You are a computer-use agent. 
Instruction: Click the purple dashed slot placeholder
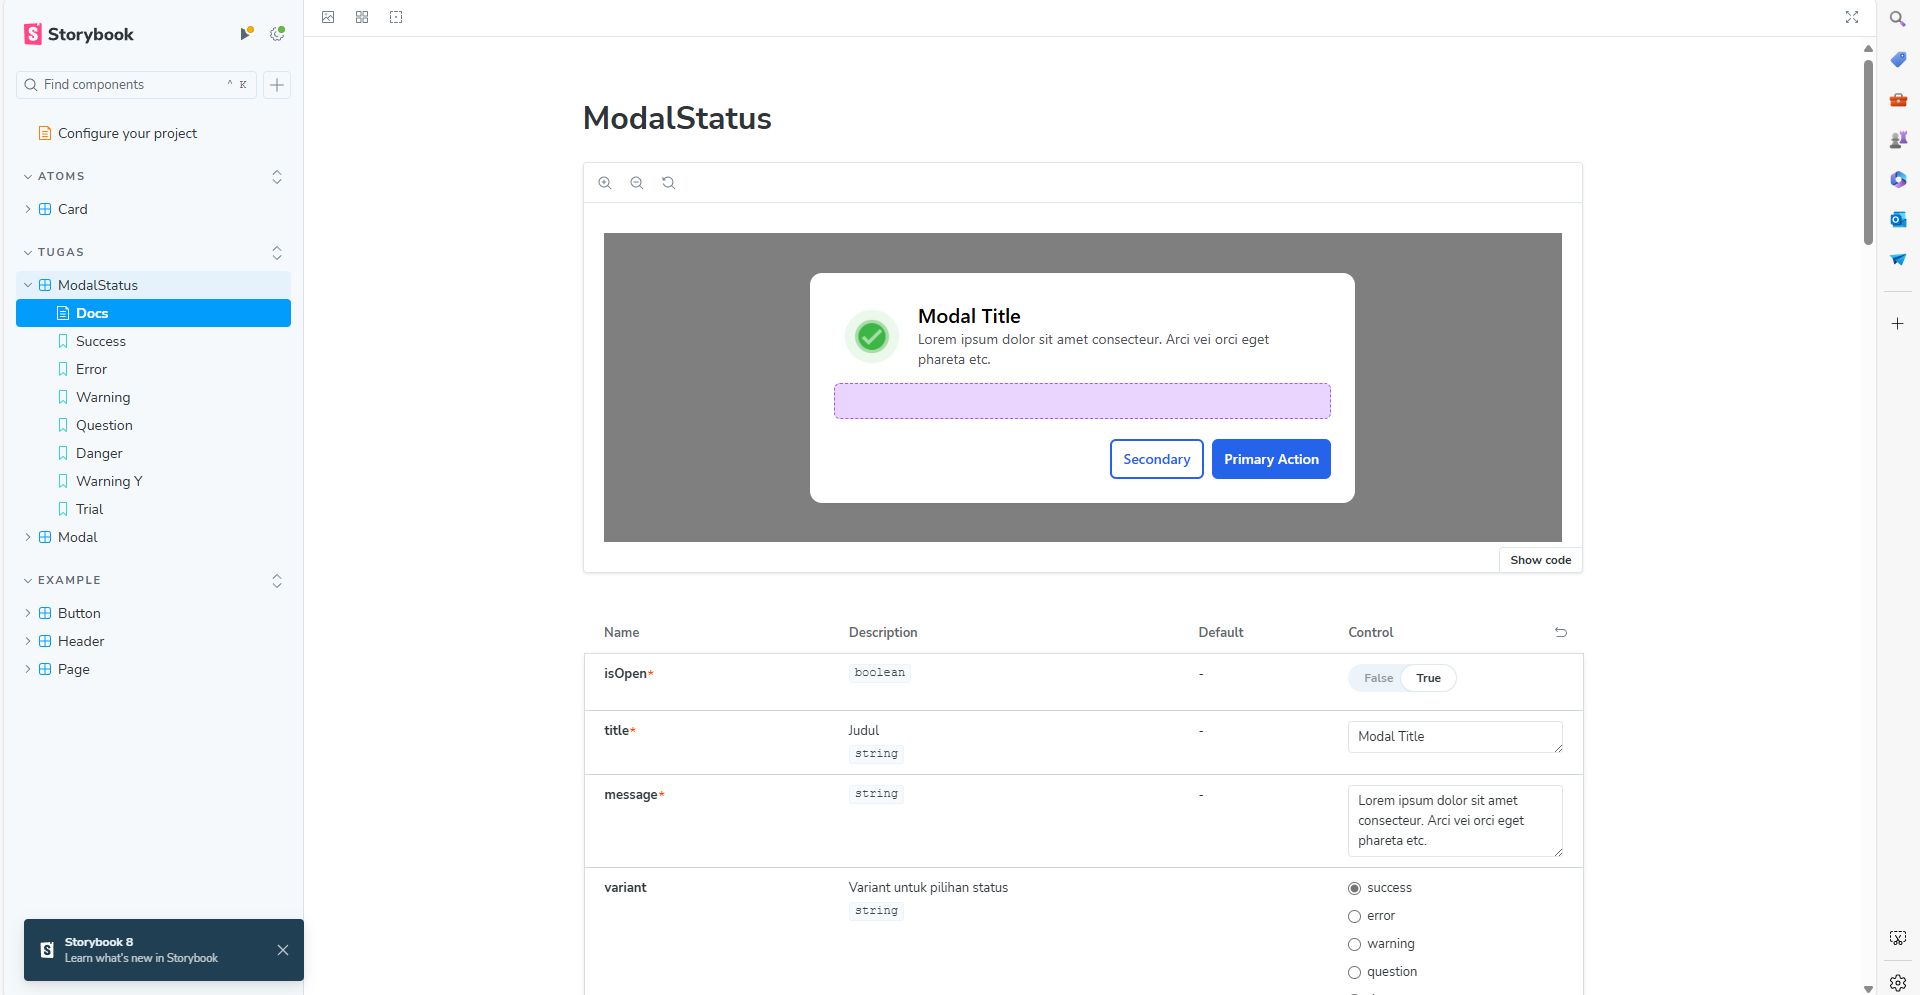pyautogui.click(x=1082, y=401)
